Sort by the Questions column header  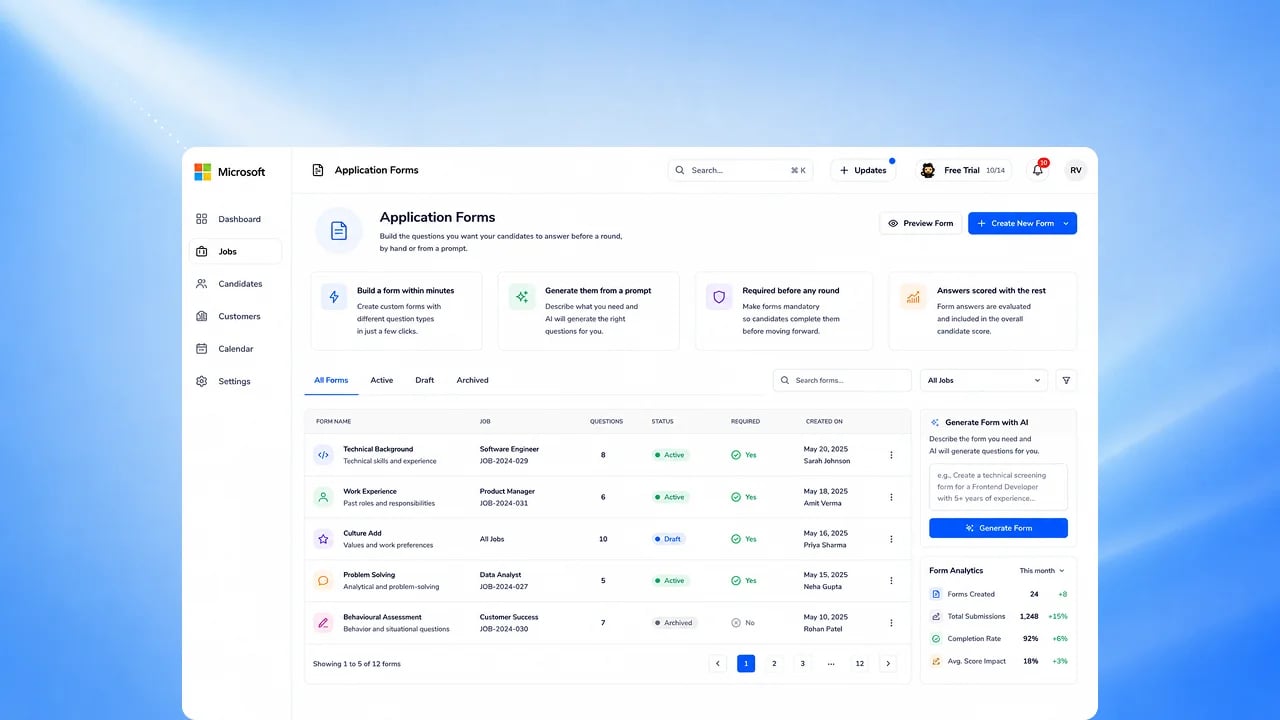tap(606, 421)
